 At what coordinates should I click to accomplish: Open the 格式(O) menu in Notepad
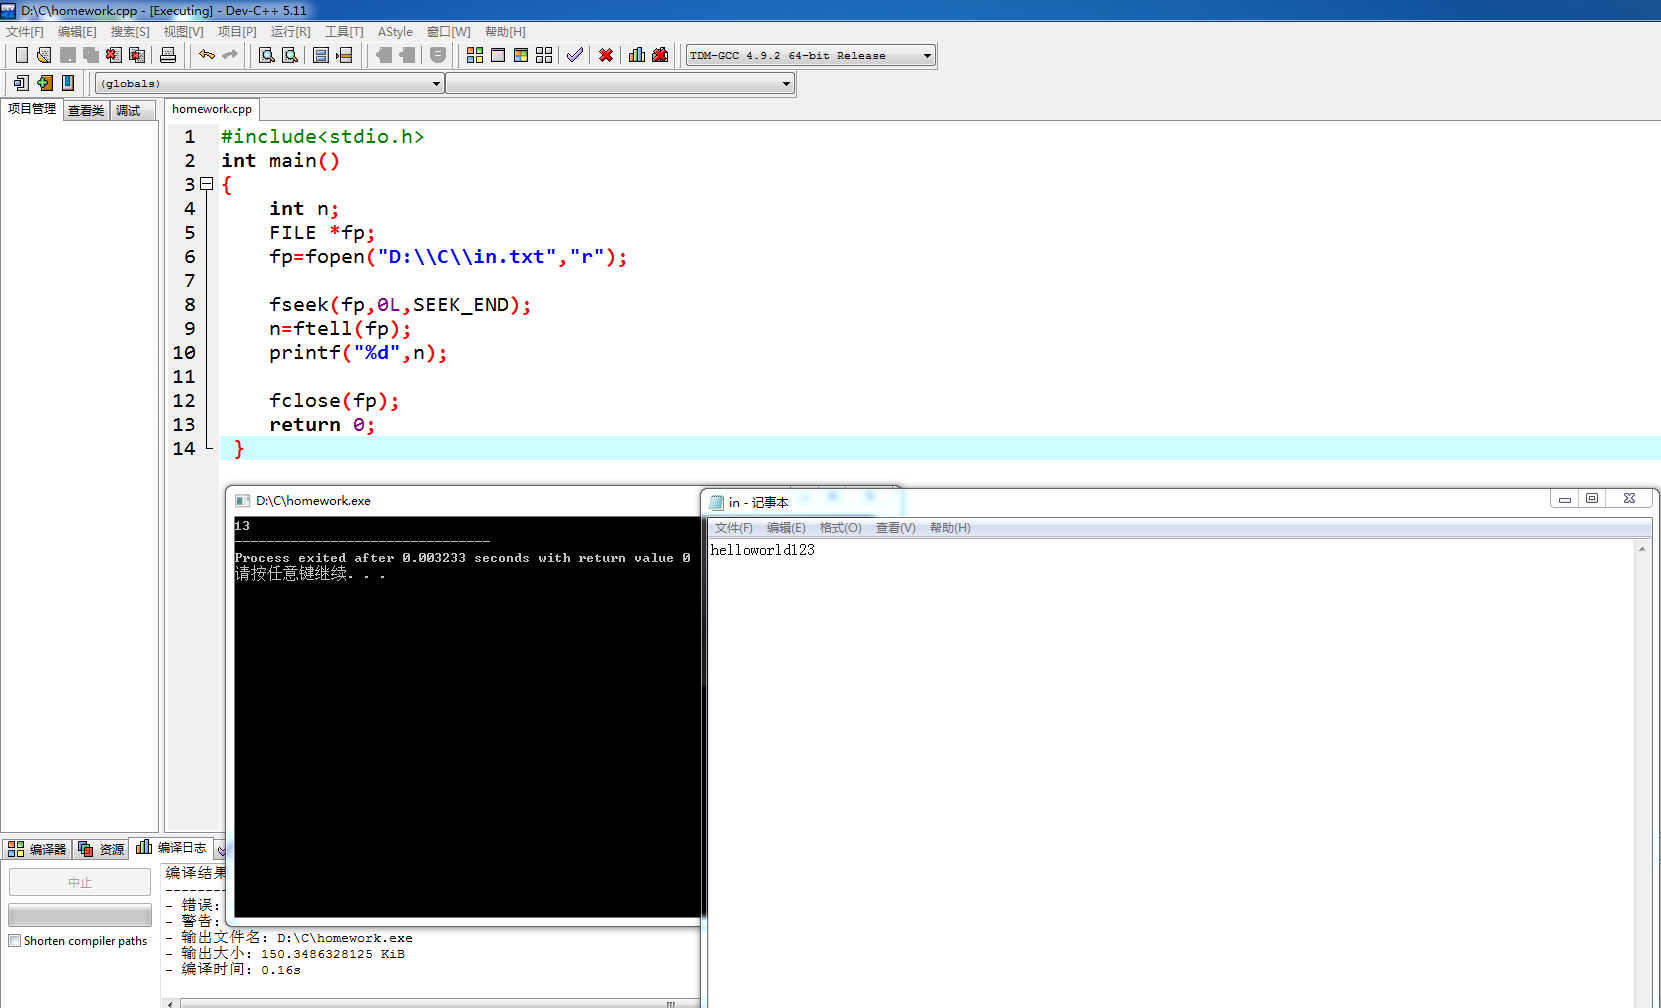pos(841,528)
